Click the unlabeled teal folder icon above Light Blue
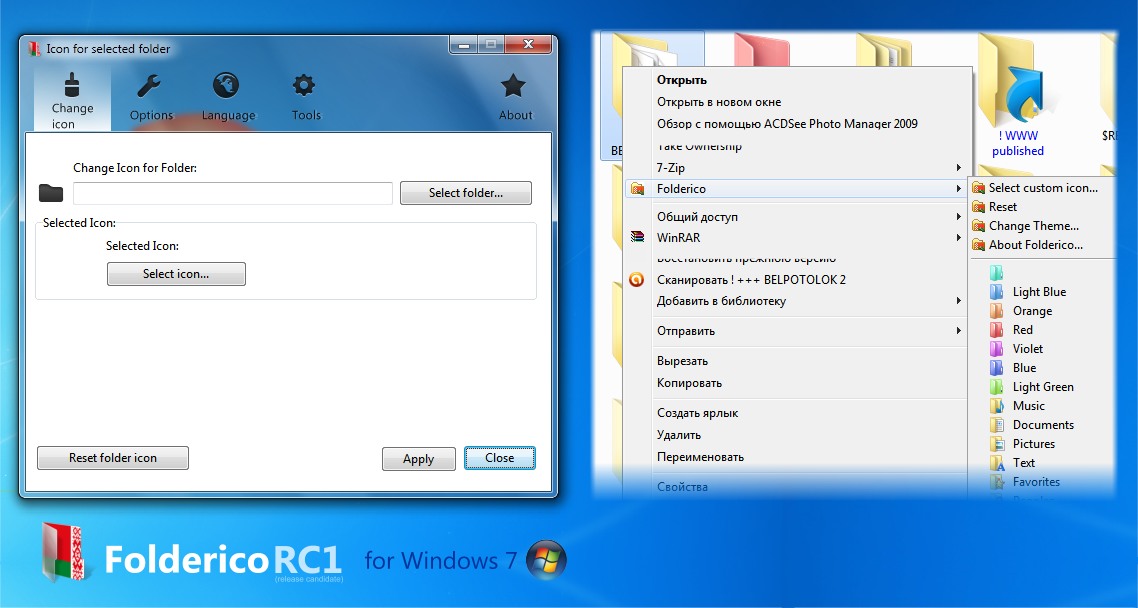 (x=996, y=273)
